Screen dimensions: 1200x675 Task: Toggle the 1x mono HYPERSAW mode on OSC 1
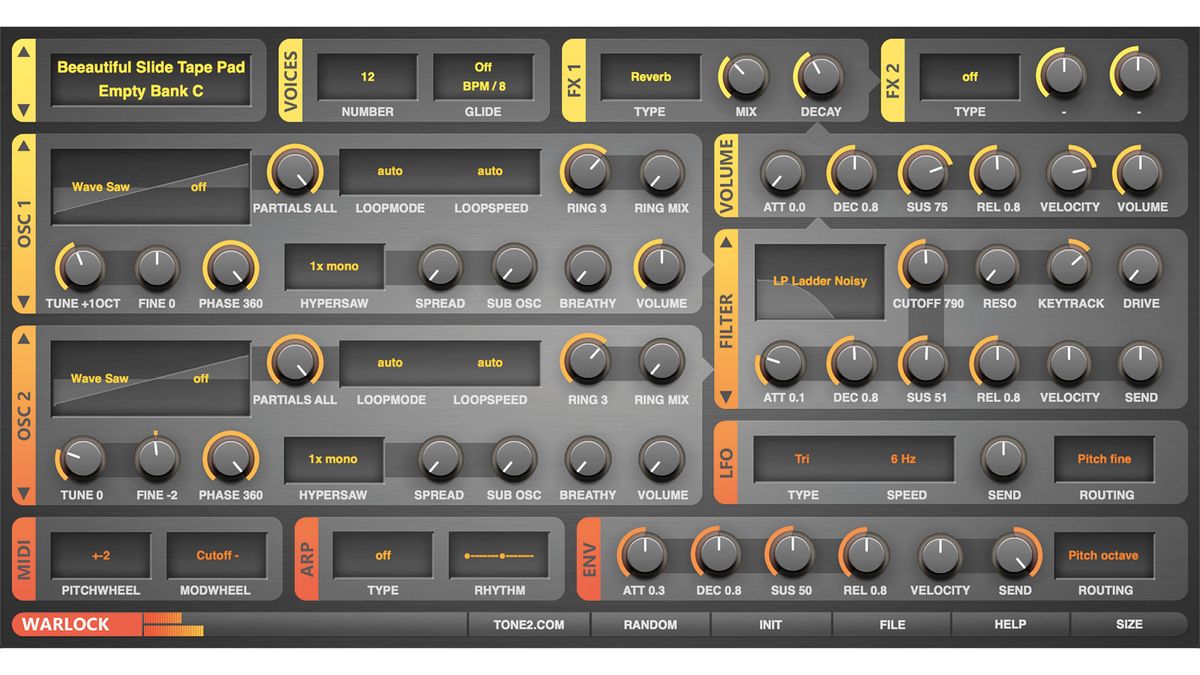point(332,265)
